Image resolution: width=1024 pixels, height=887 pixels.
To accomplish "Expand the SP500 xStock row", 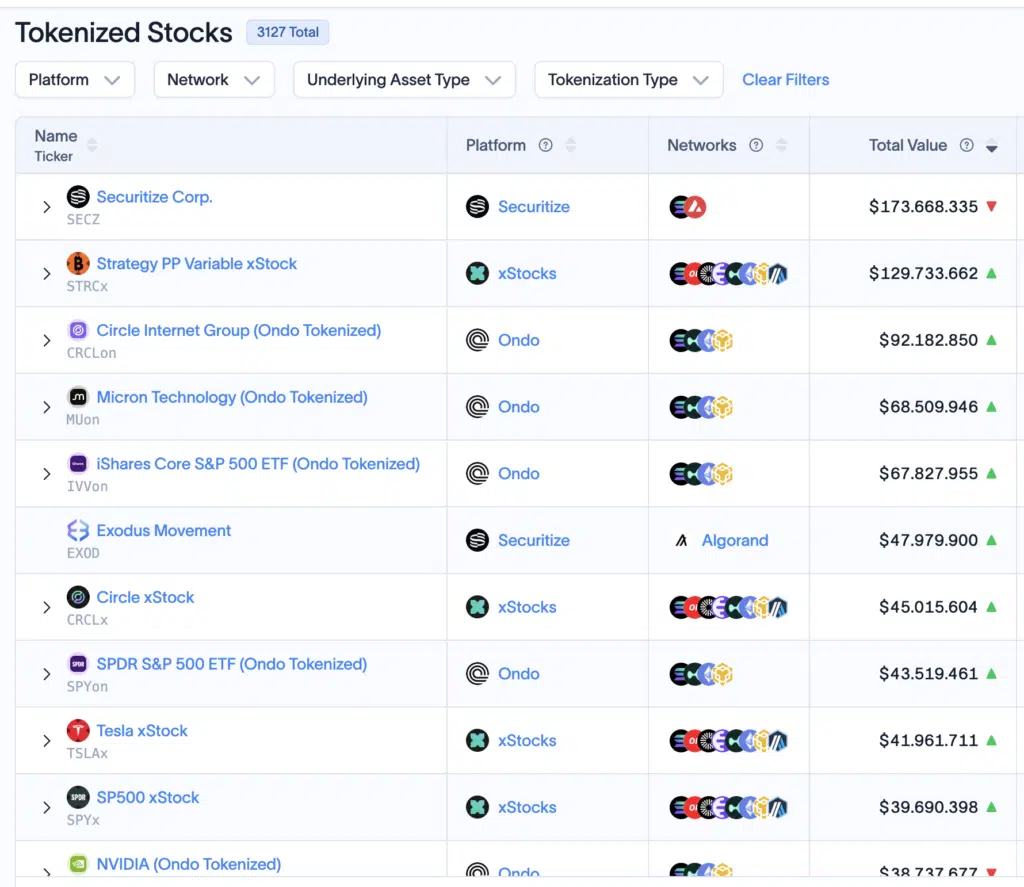I will click(46, 807).
